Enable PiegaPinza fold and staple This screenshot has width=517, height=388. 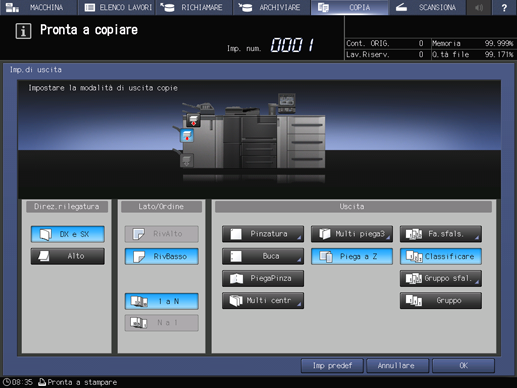(x=263, y=278)
